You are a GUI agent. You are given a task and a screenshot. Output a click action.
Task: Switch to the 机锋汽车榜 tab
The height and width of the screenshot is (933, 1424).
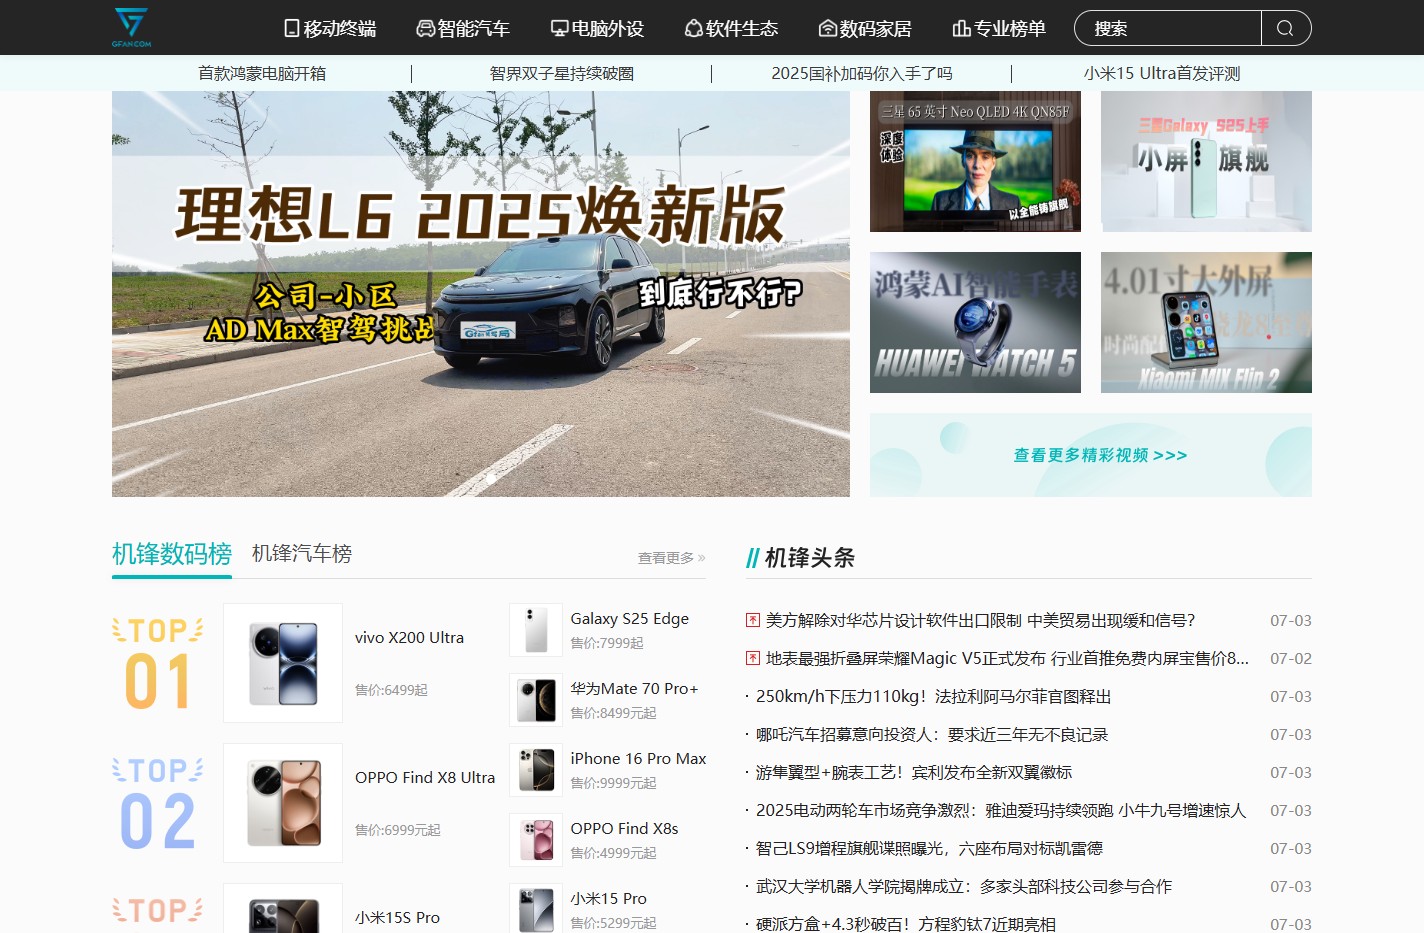[302, 553]
